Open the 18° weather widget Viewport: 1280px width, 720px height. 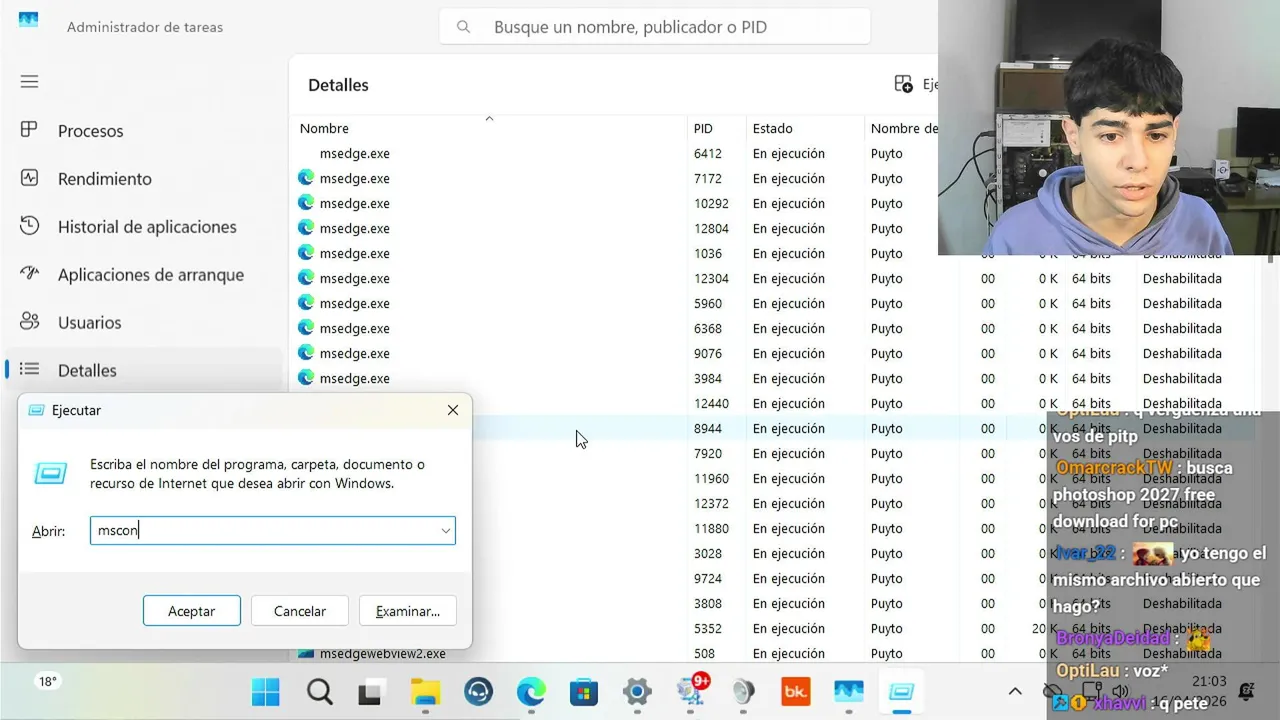47,681
